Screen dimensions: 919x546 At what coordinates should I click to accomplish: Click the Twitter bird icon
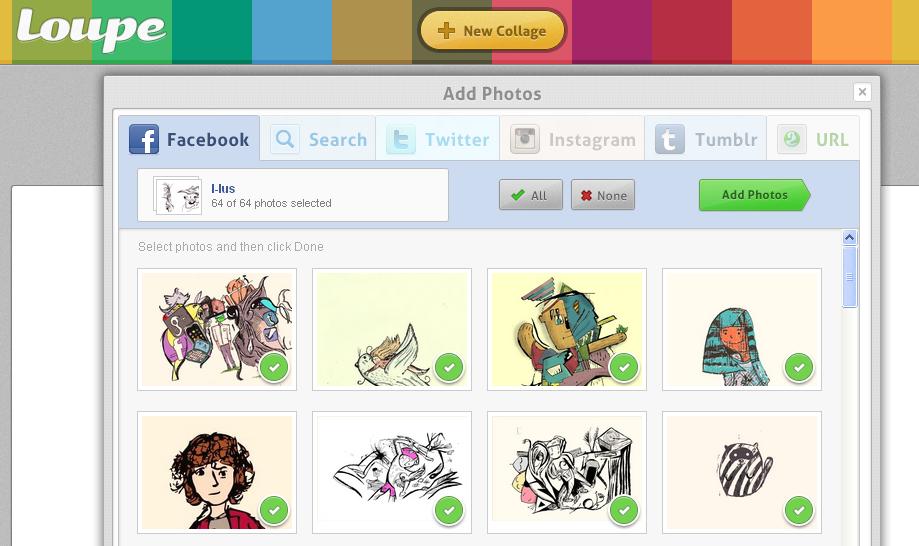point(401,139)
